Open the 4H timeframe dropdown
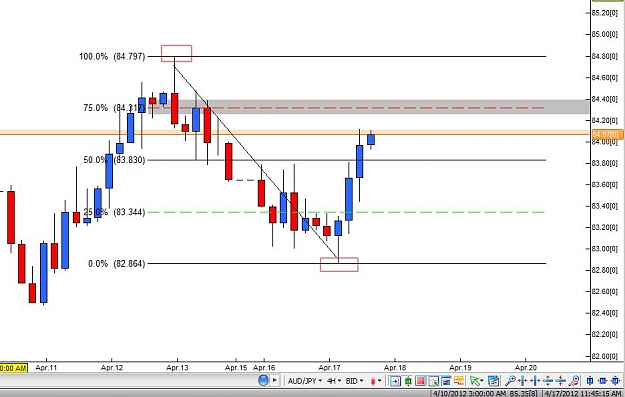This screenshot has width=625, height=397. [x=334, y=381]
